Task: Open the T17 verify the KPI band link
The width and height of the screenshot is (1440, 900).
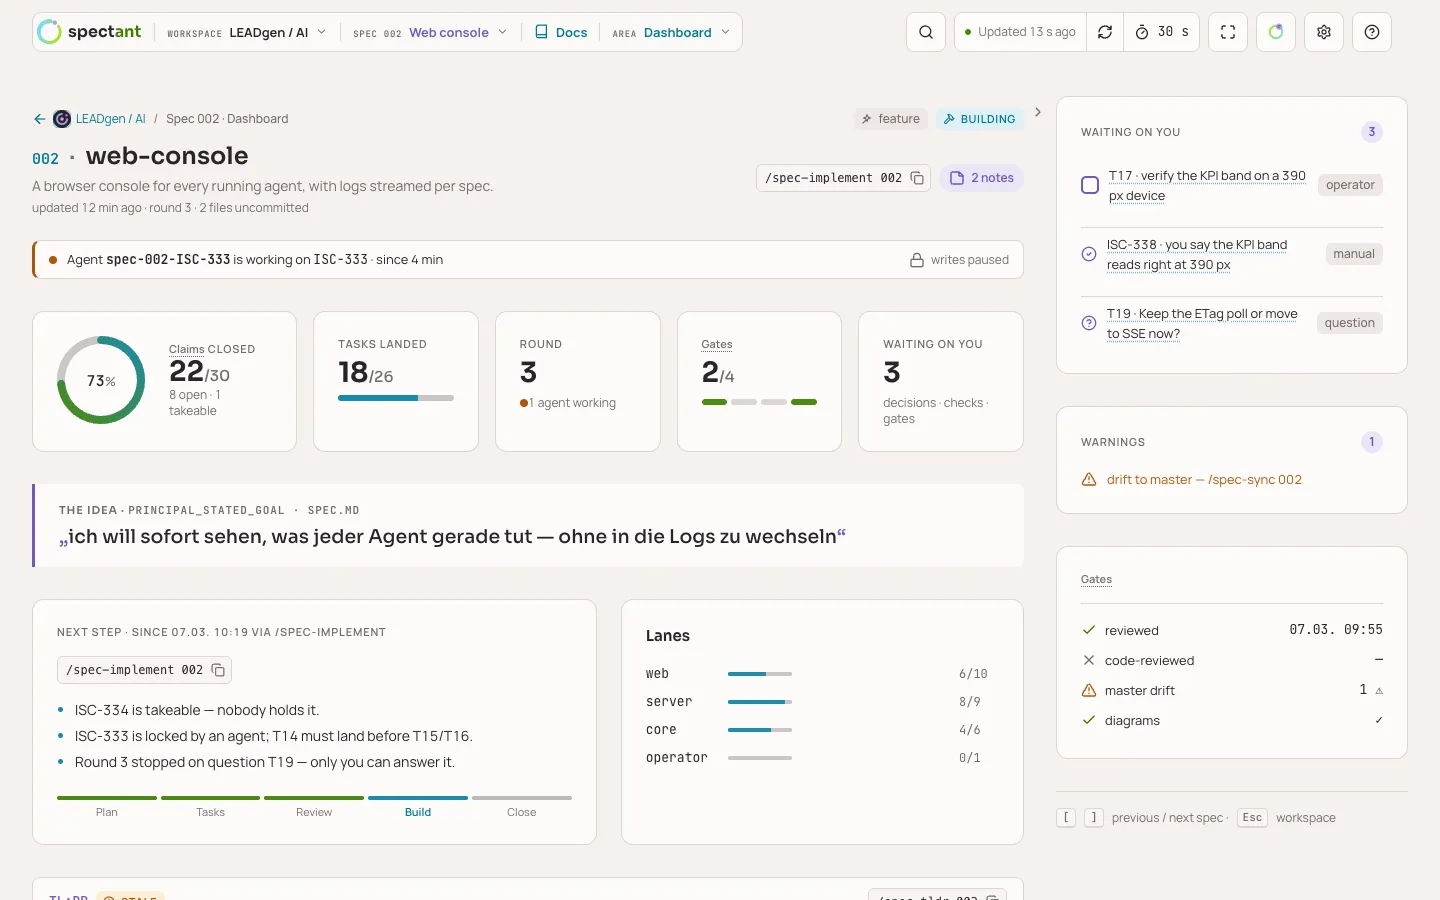Action: (x=1207, y=185)
